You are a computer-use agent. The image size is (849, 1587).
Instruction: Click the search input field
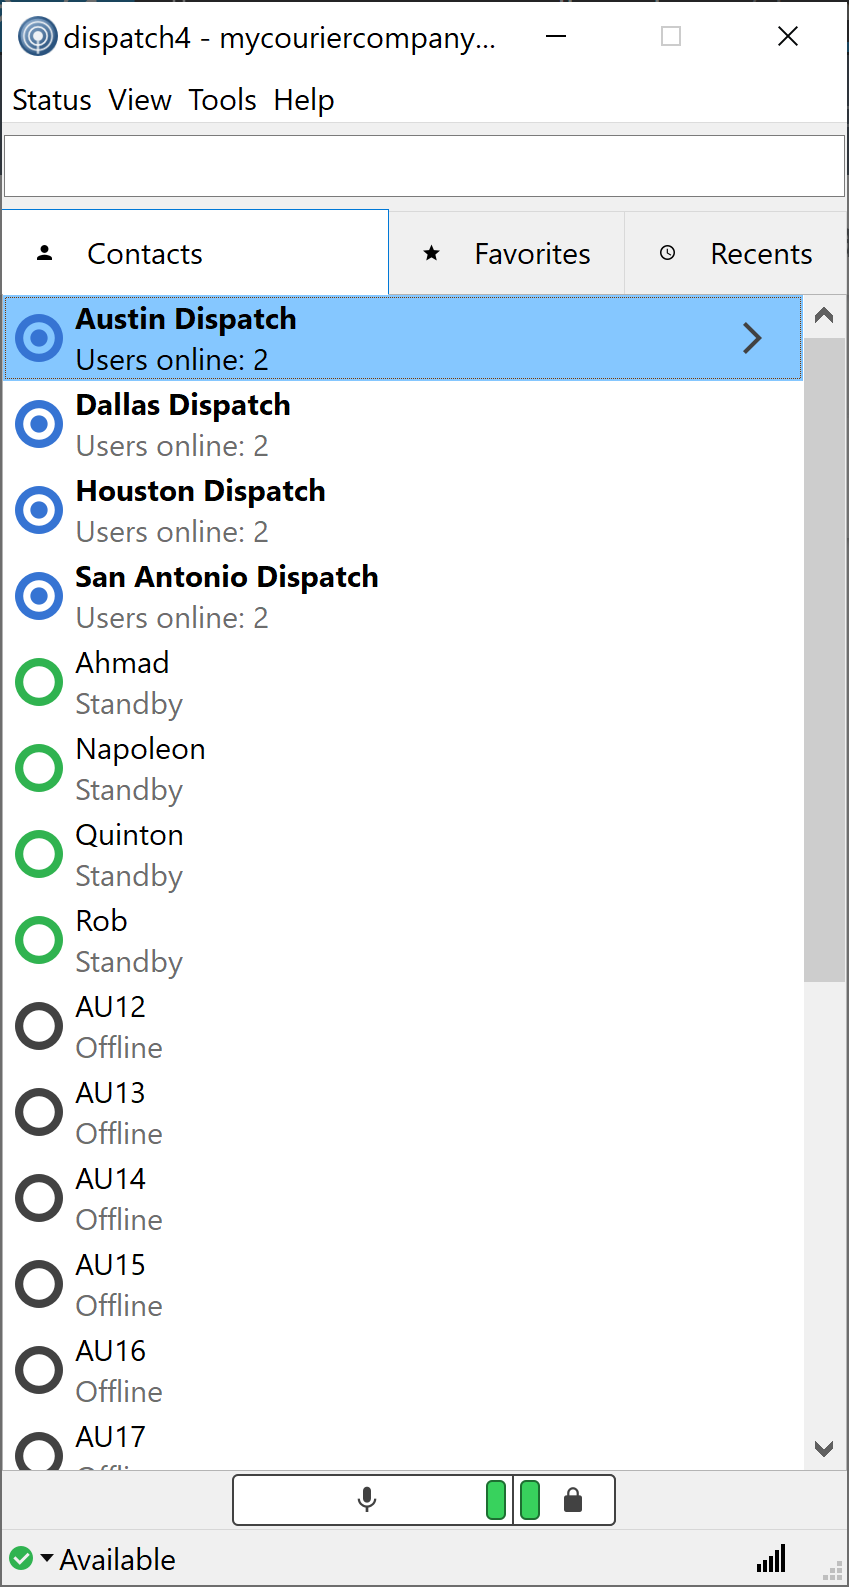pyautogui.click(x=423, y=164)
